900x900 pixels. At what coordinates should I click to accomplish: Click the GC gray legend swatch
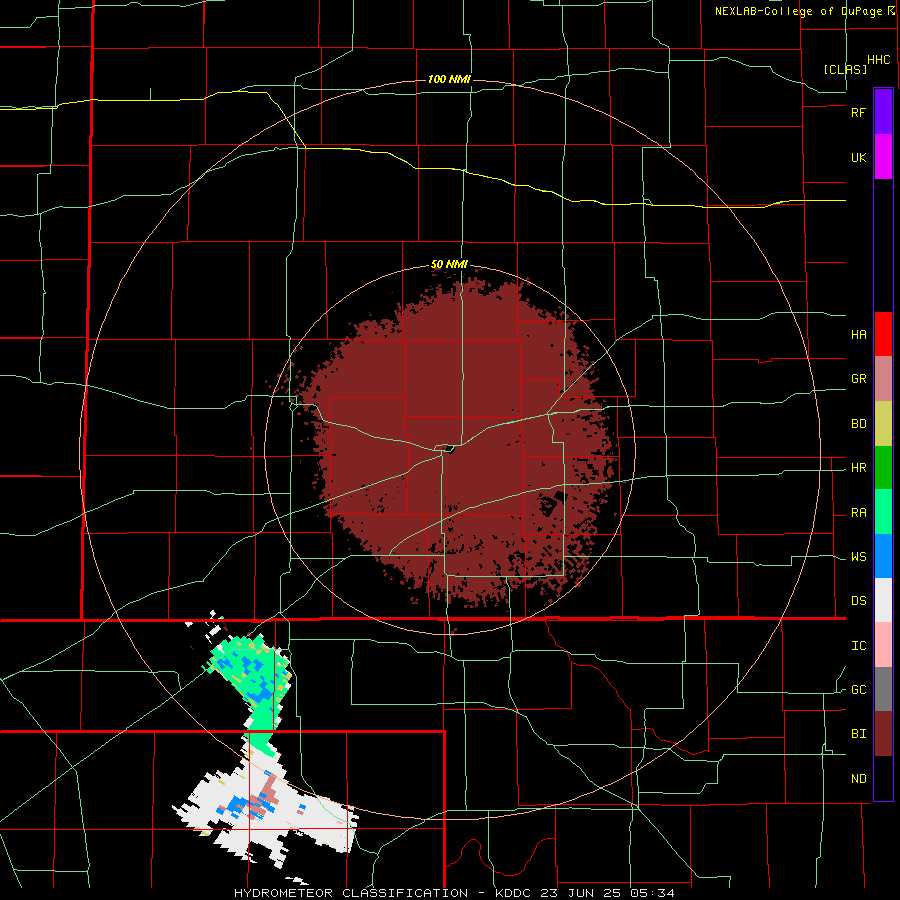point(883,689)
